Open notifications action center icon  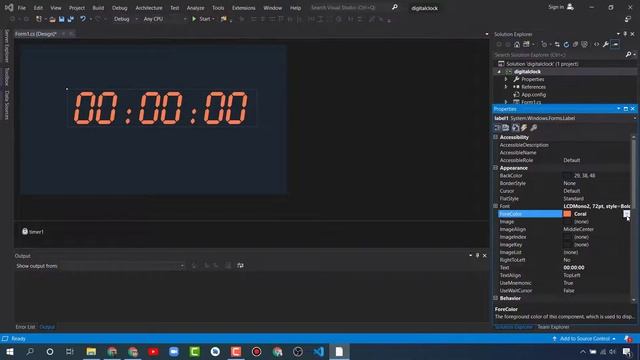click(x=627, y=352)
